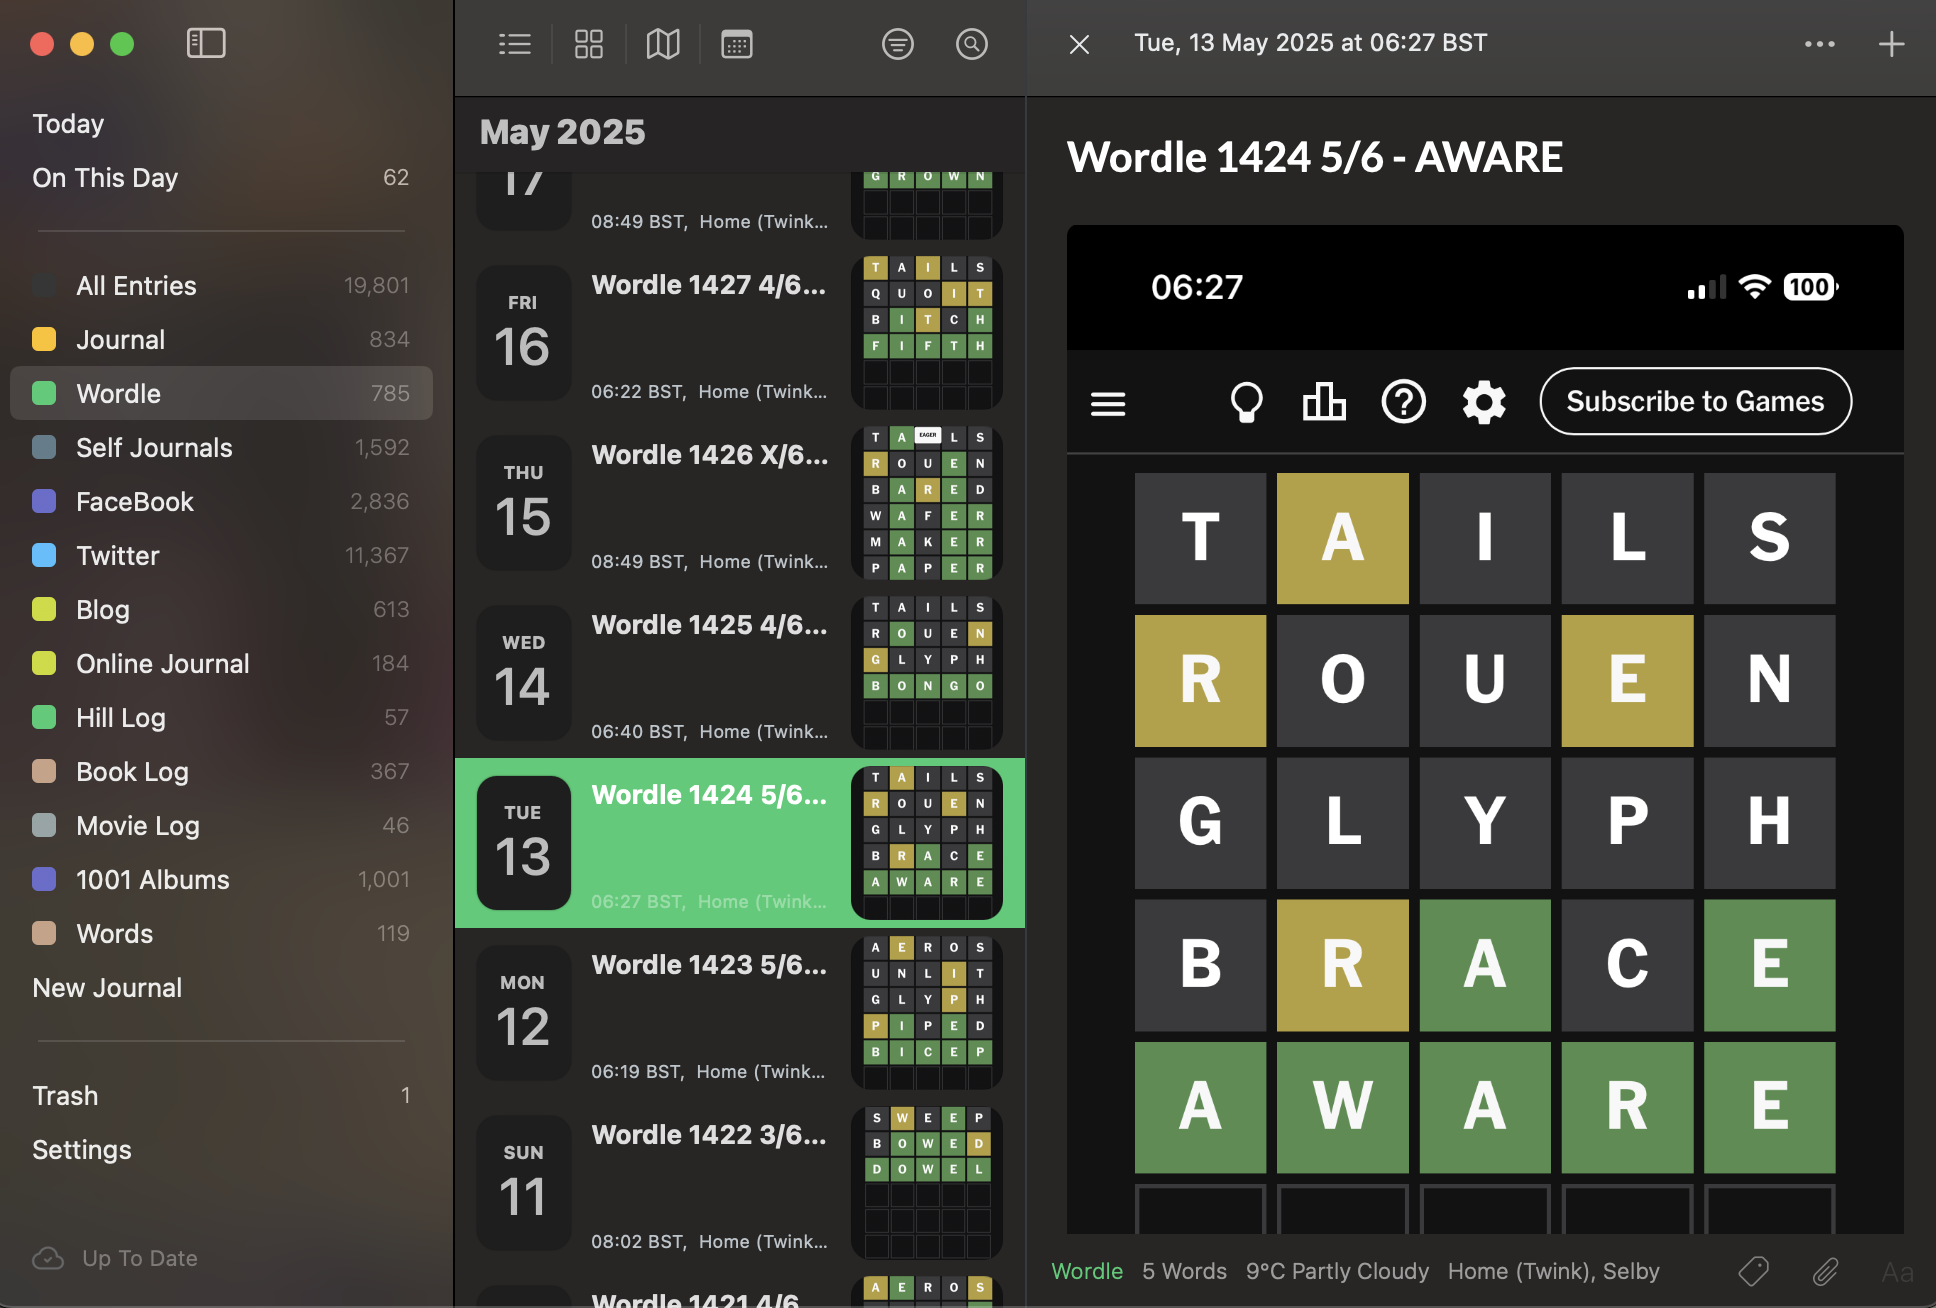
Task: Open the tag icon in footer
Action: (1753, 1271)
